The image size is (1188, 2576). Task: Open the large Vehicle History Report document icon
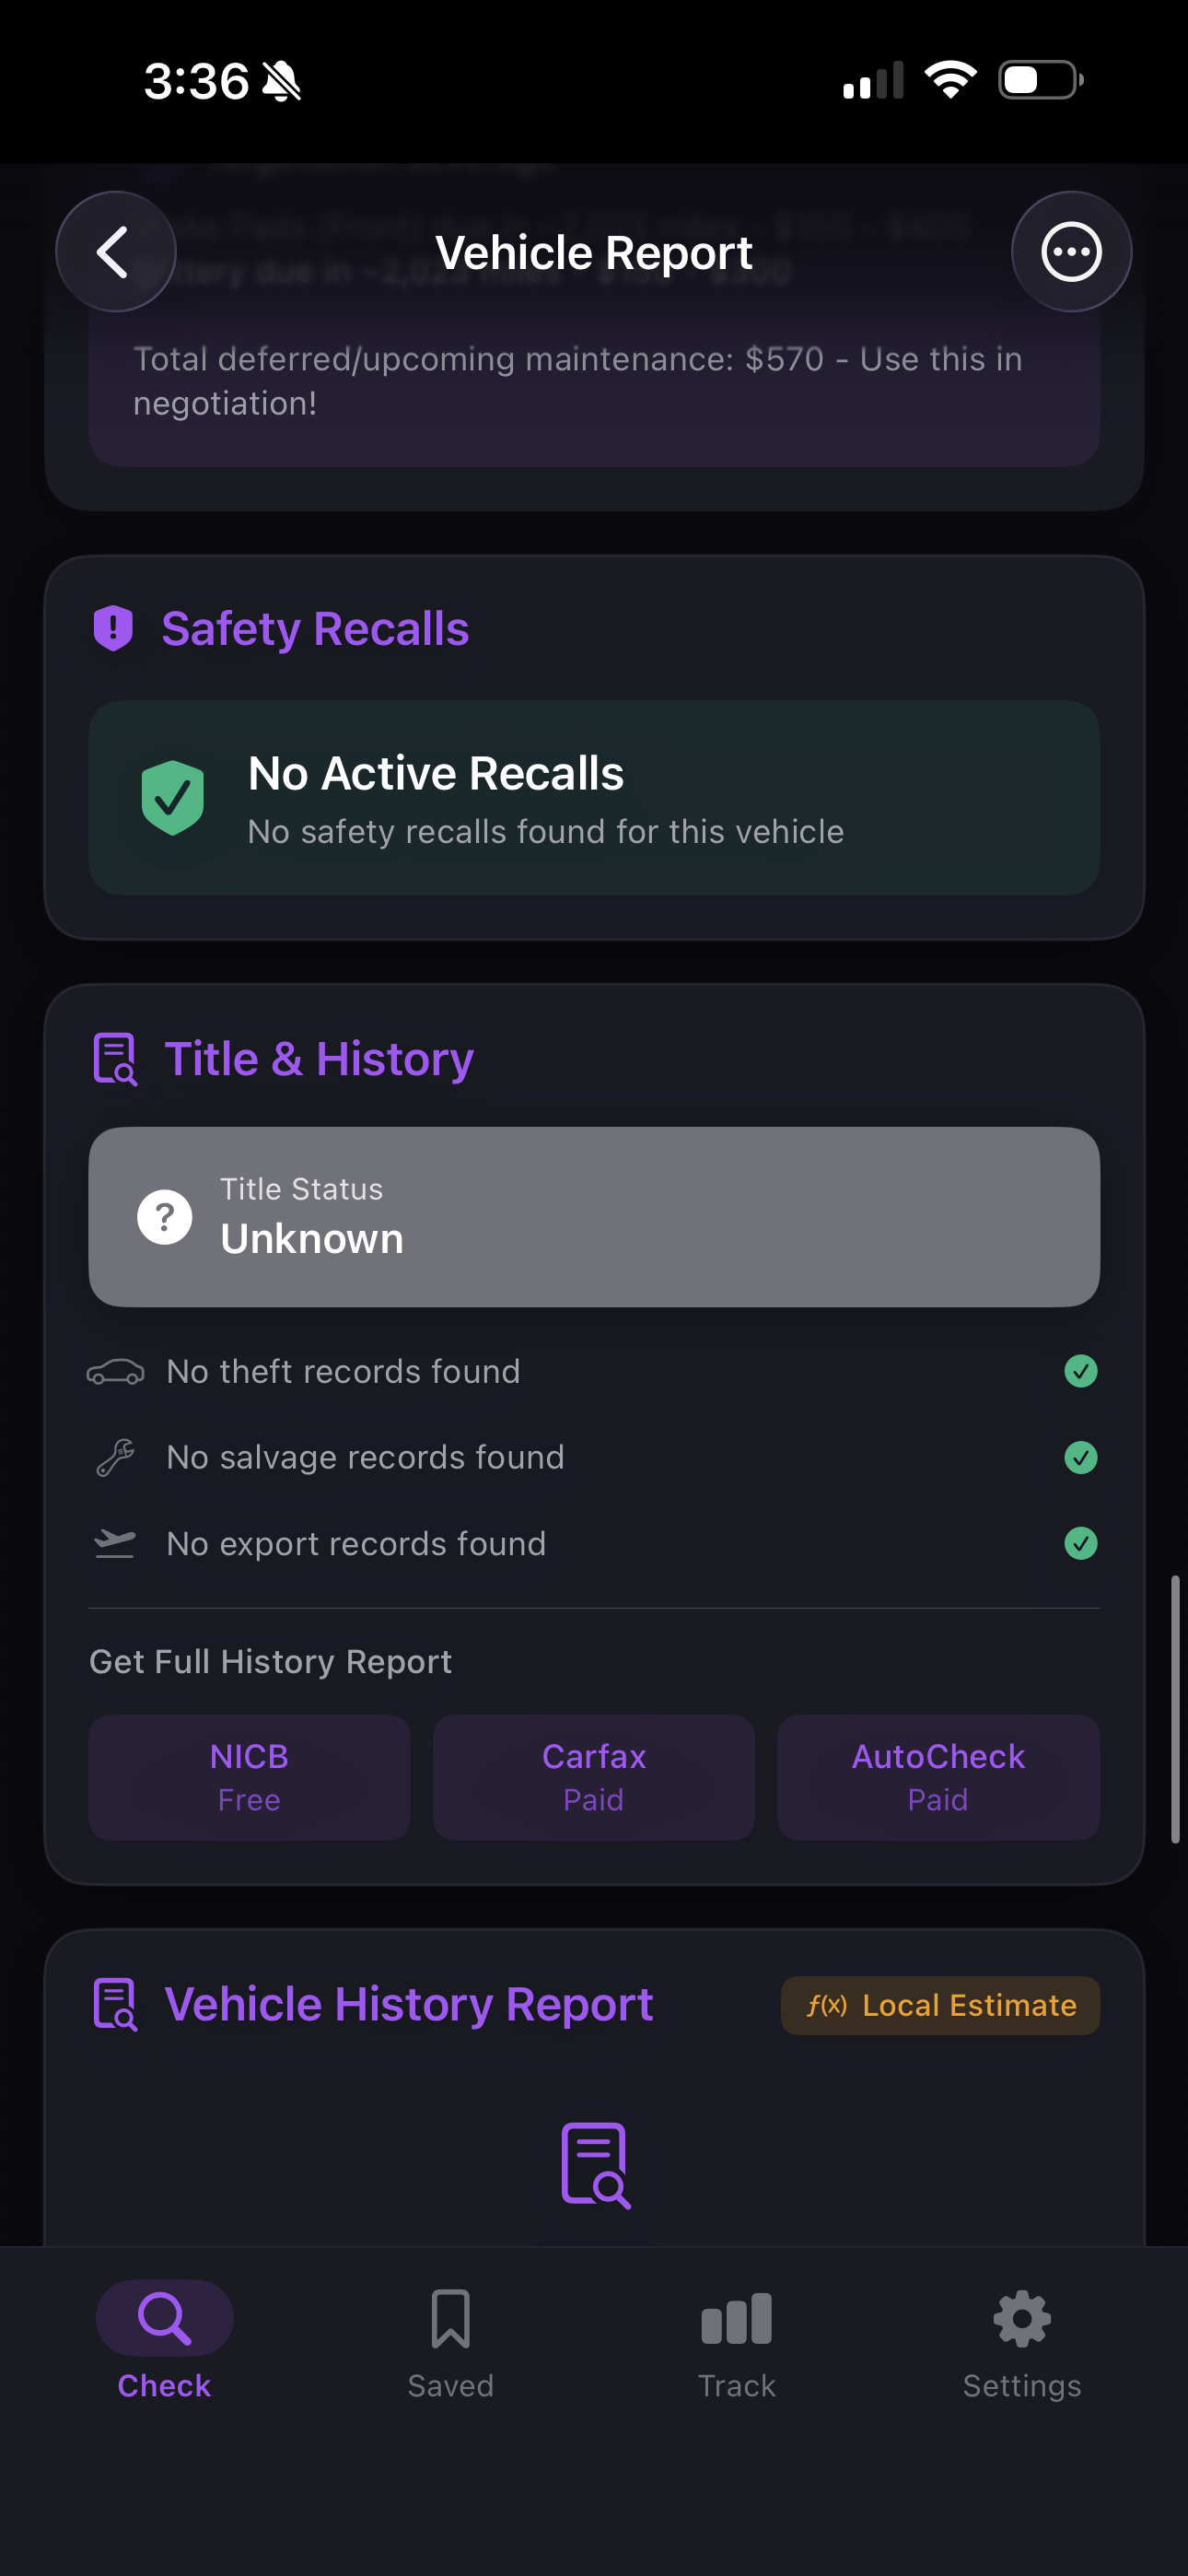click(594, 2163)
